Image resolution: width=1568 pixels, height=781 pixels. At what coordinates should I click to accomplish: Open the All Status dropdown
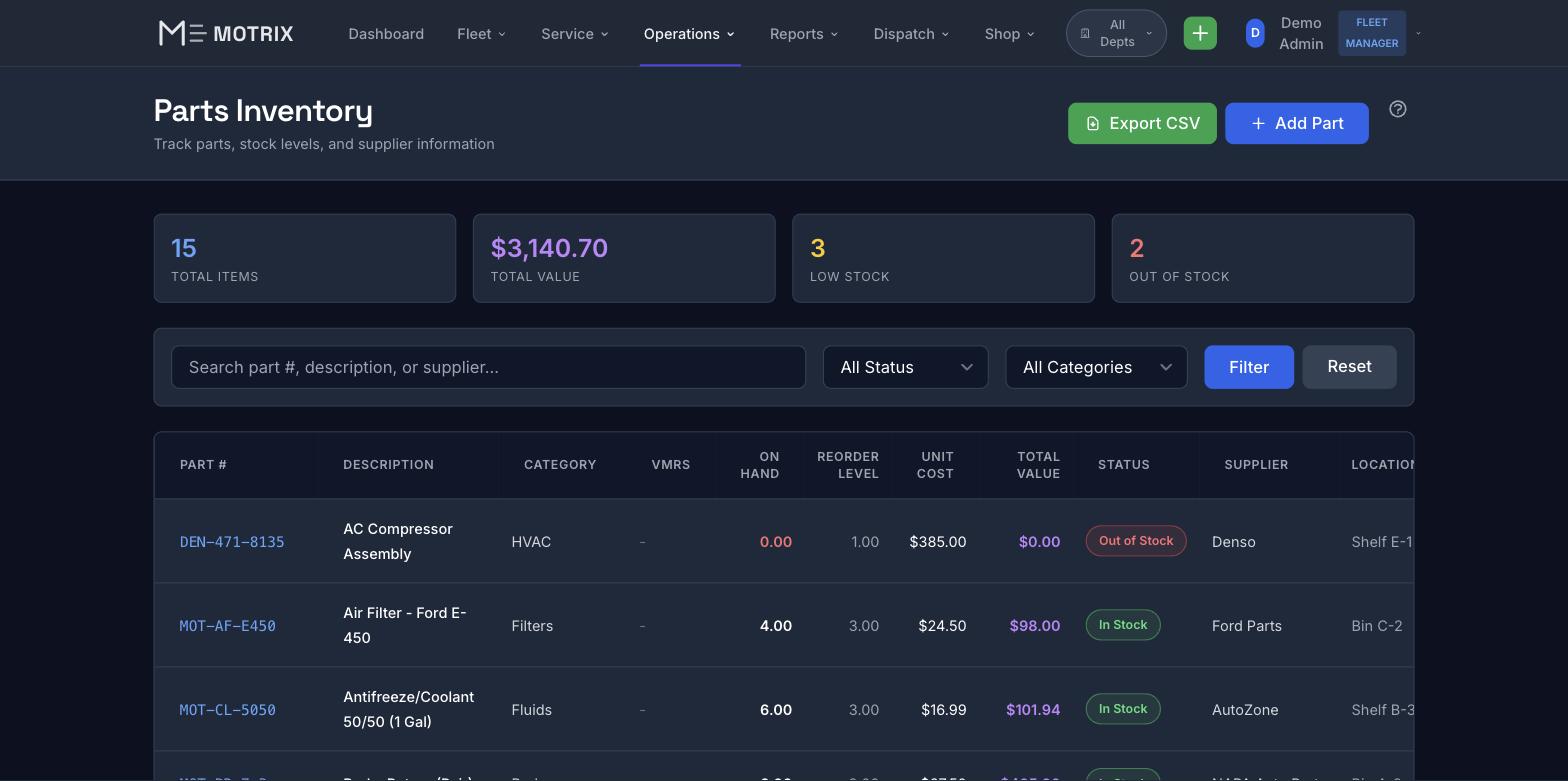tap(906, 367)
